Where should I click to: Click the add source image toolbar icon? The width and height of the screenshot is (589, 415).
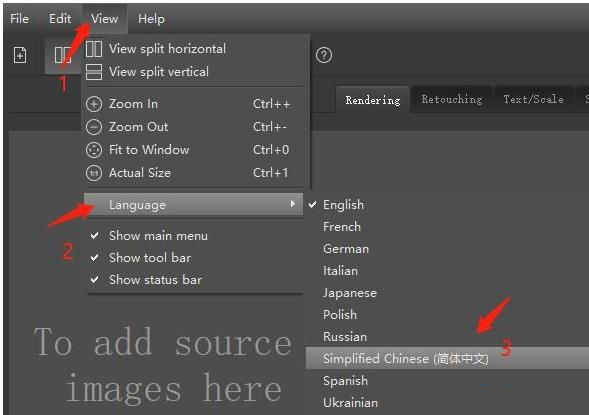click(20, 55)
